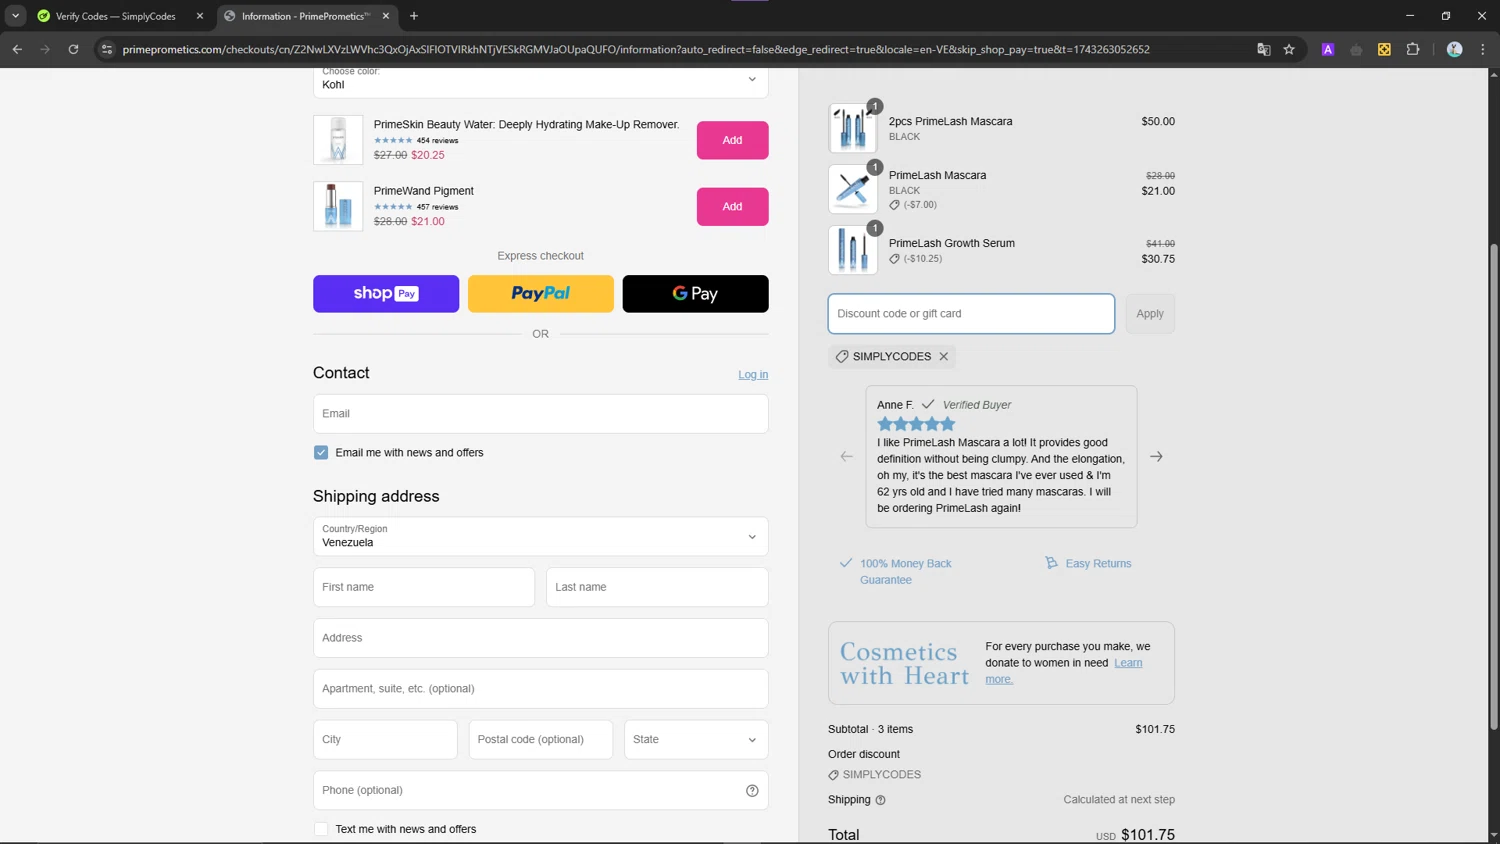Show the next customer review
1500x844 pixels.
tap(1156, 456)
